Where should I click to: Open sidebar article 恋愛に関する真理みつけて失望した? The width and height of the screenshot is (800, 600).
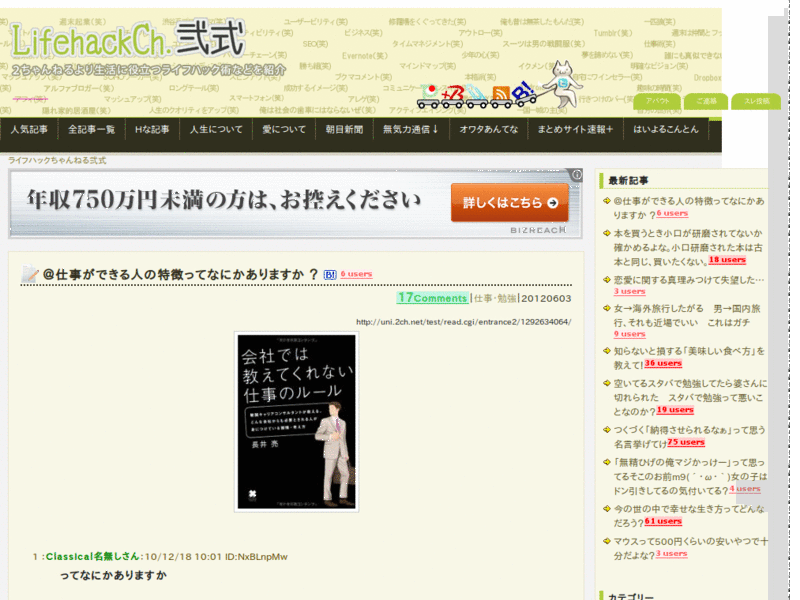689,280
